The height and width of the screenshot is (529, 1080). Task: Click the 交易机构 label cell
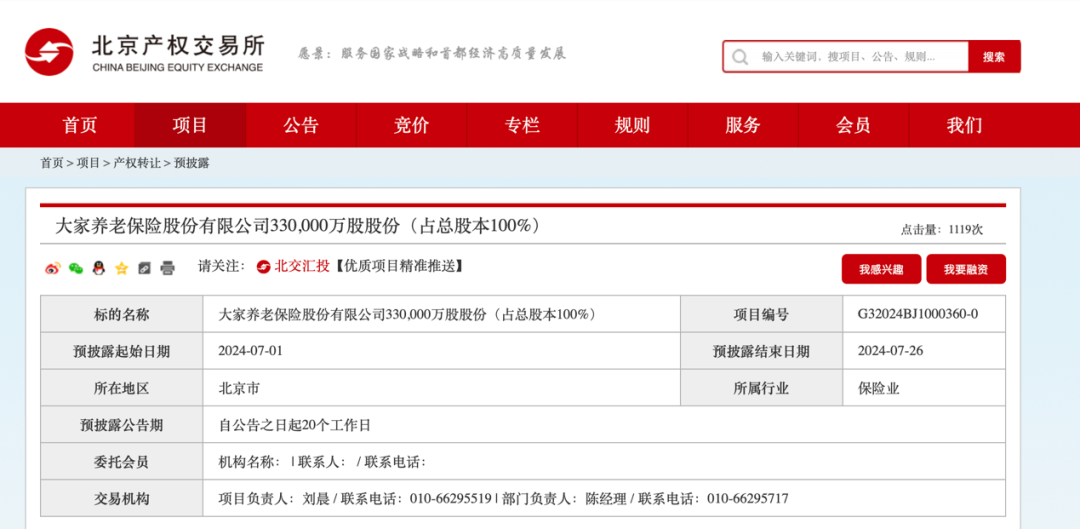[x=121, y=499]
